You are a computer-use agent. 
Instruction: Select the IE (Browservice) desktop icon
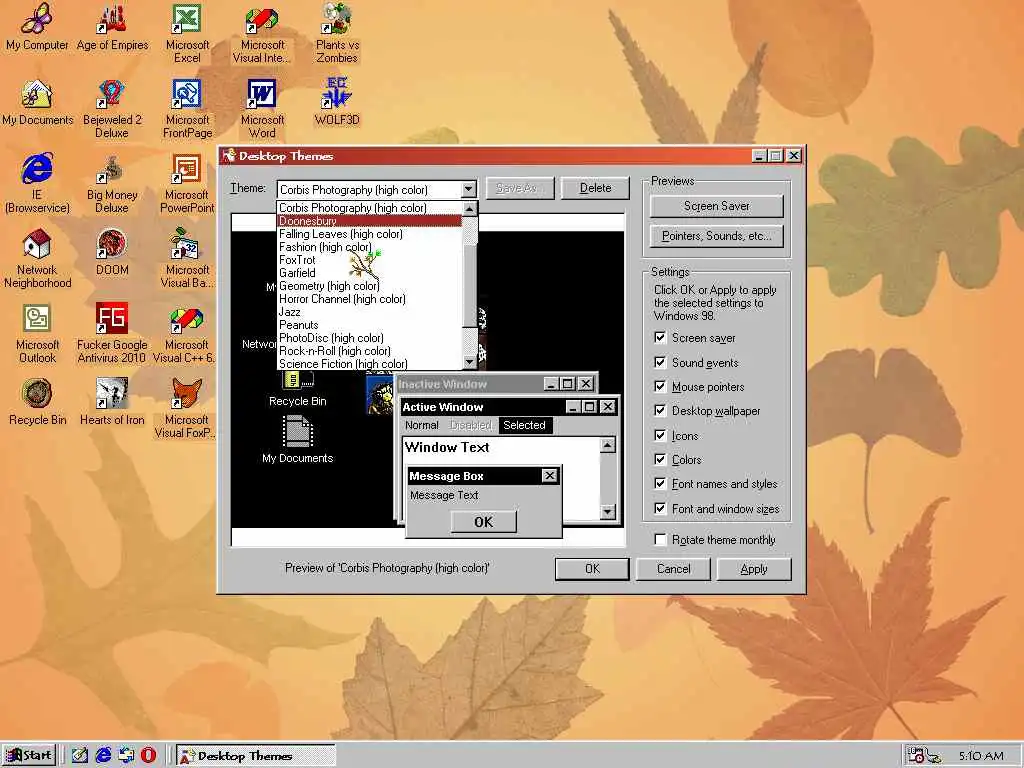coord(37,183)
